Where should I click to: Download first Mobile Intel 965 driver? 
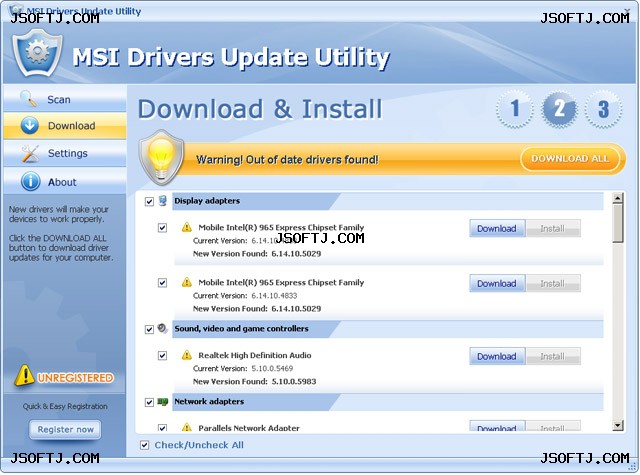pyautogui.click(x=497, y=228)
